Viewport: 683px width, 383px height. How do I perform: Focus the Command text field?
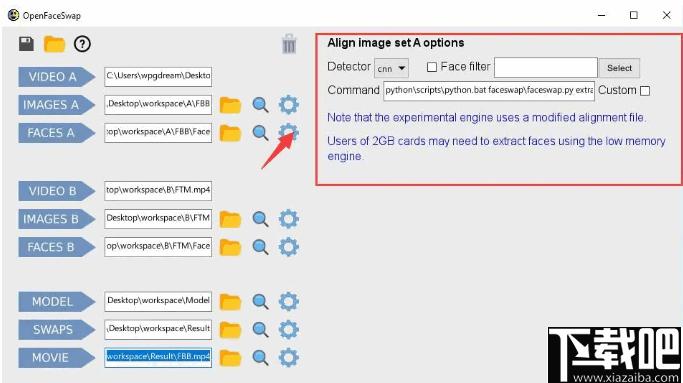coord(489,91)
